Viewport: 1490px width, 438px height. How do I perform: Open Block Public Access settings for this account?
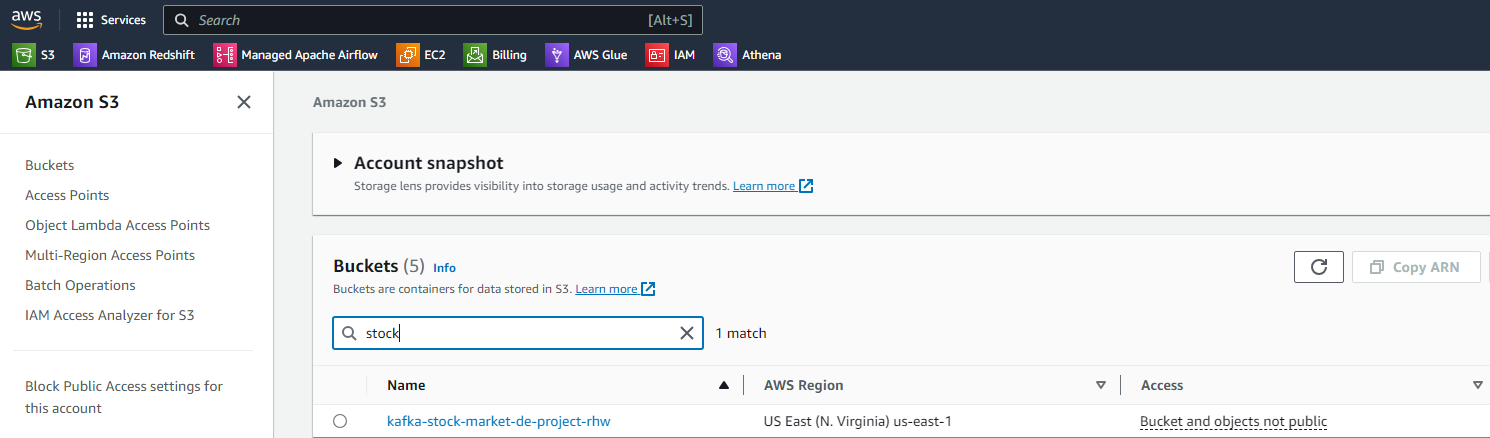[x=124, y=397]
